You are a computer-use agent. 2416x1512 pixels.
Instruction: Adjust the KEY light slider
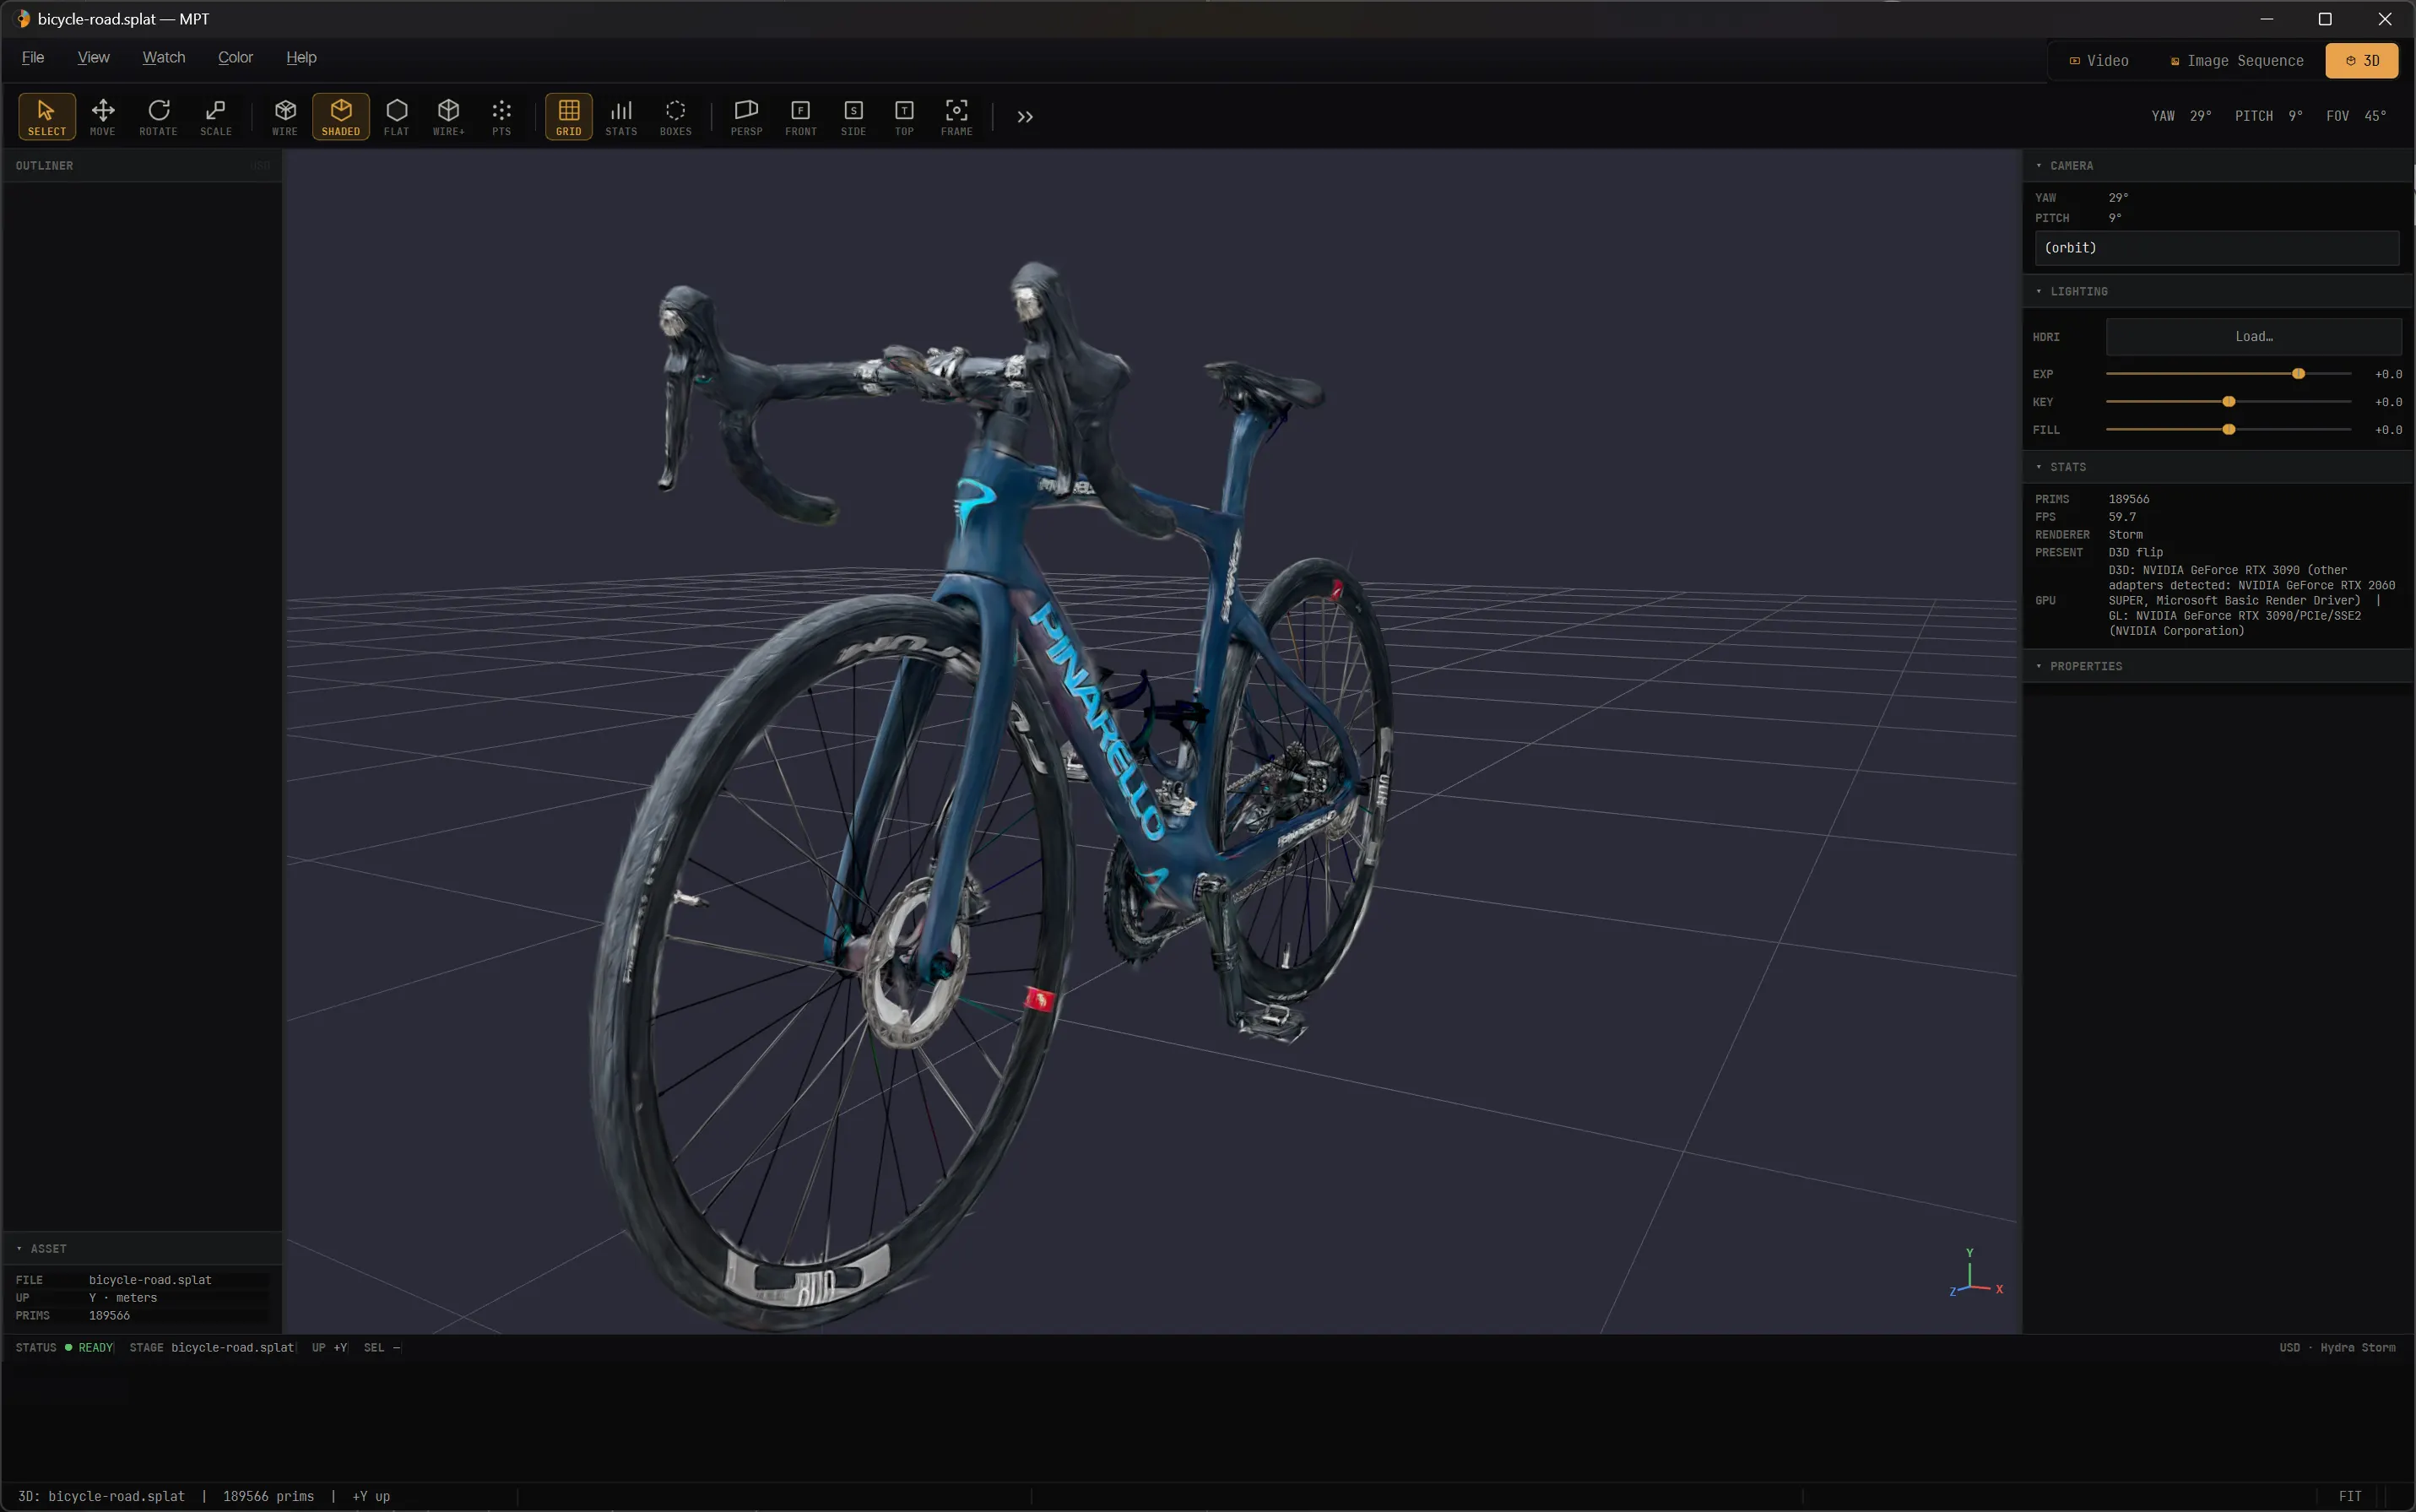click(x=2228, y=402)
